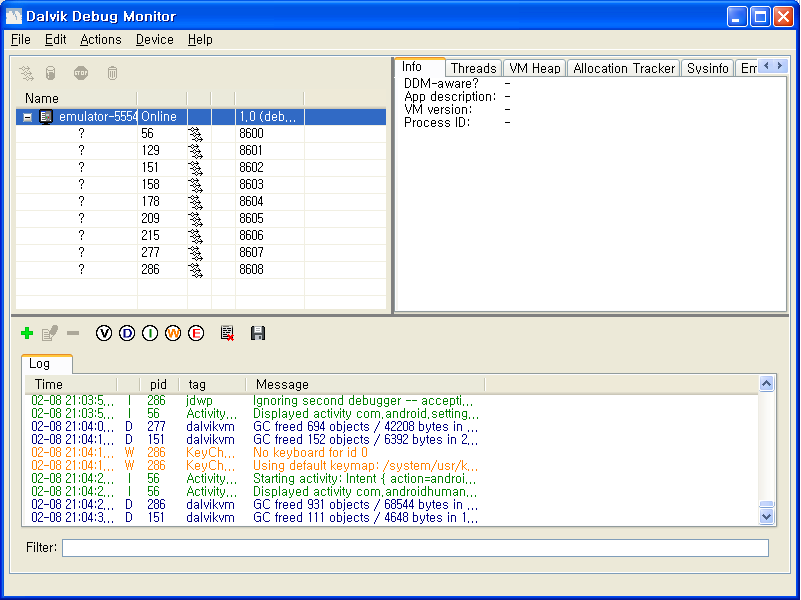
Task: Open the File menu
Action: tap(21, 40)
